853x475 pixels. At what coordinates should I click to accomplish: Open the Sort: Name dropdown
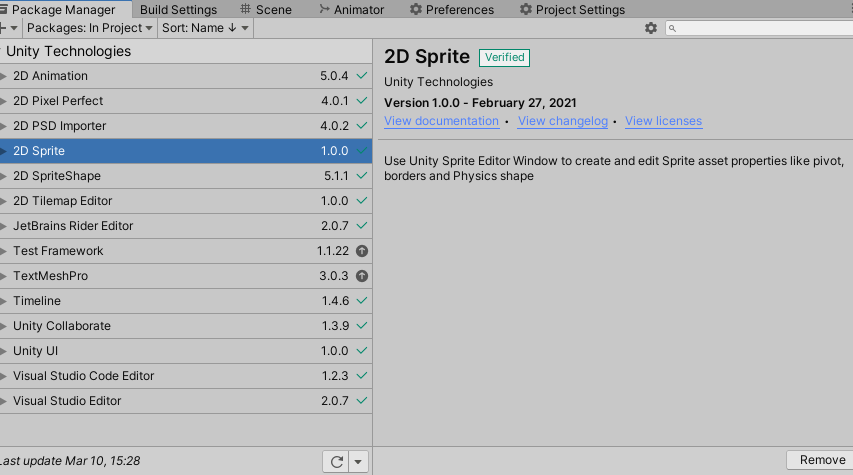pyautogui.click(x=204, y=28)
